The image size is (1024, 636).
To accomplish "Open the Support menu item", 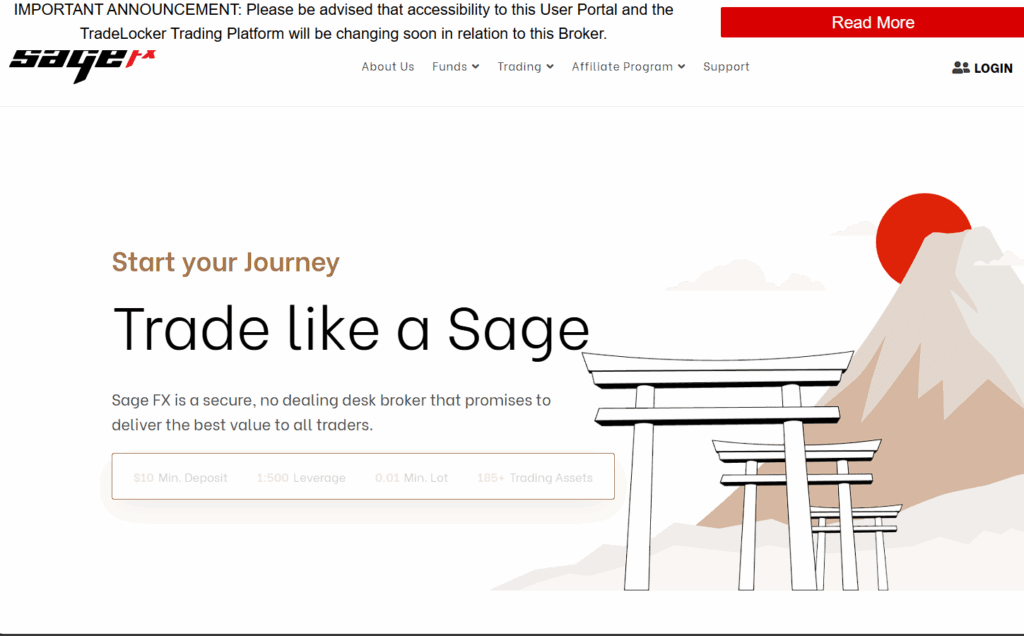I will pyautogui.click(x=726, y=67).
